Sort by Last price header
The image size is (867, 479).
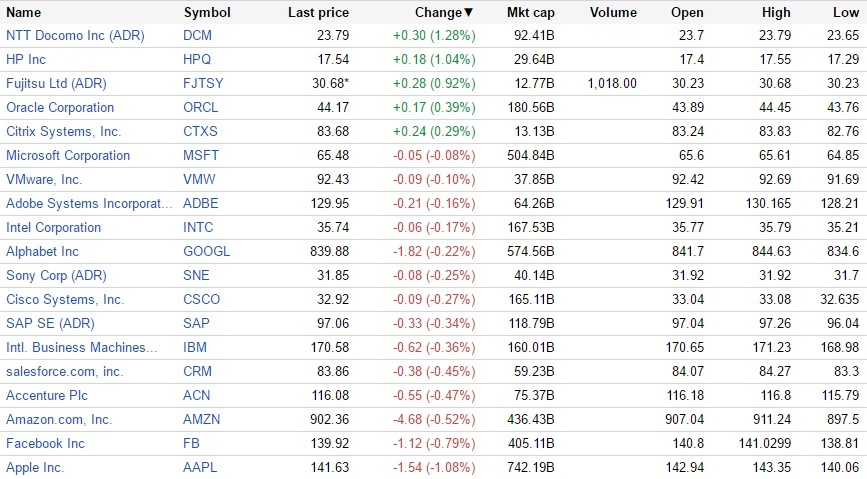coord(318,13)
